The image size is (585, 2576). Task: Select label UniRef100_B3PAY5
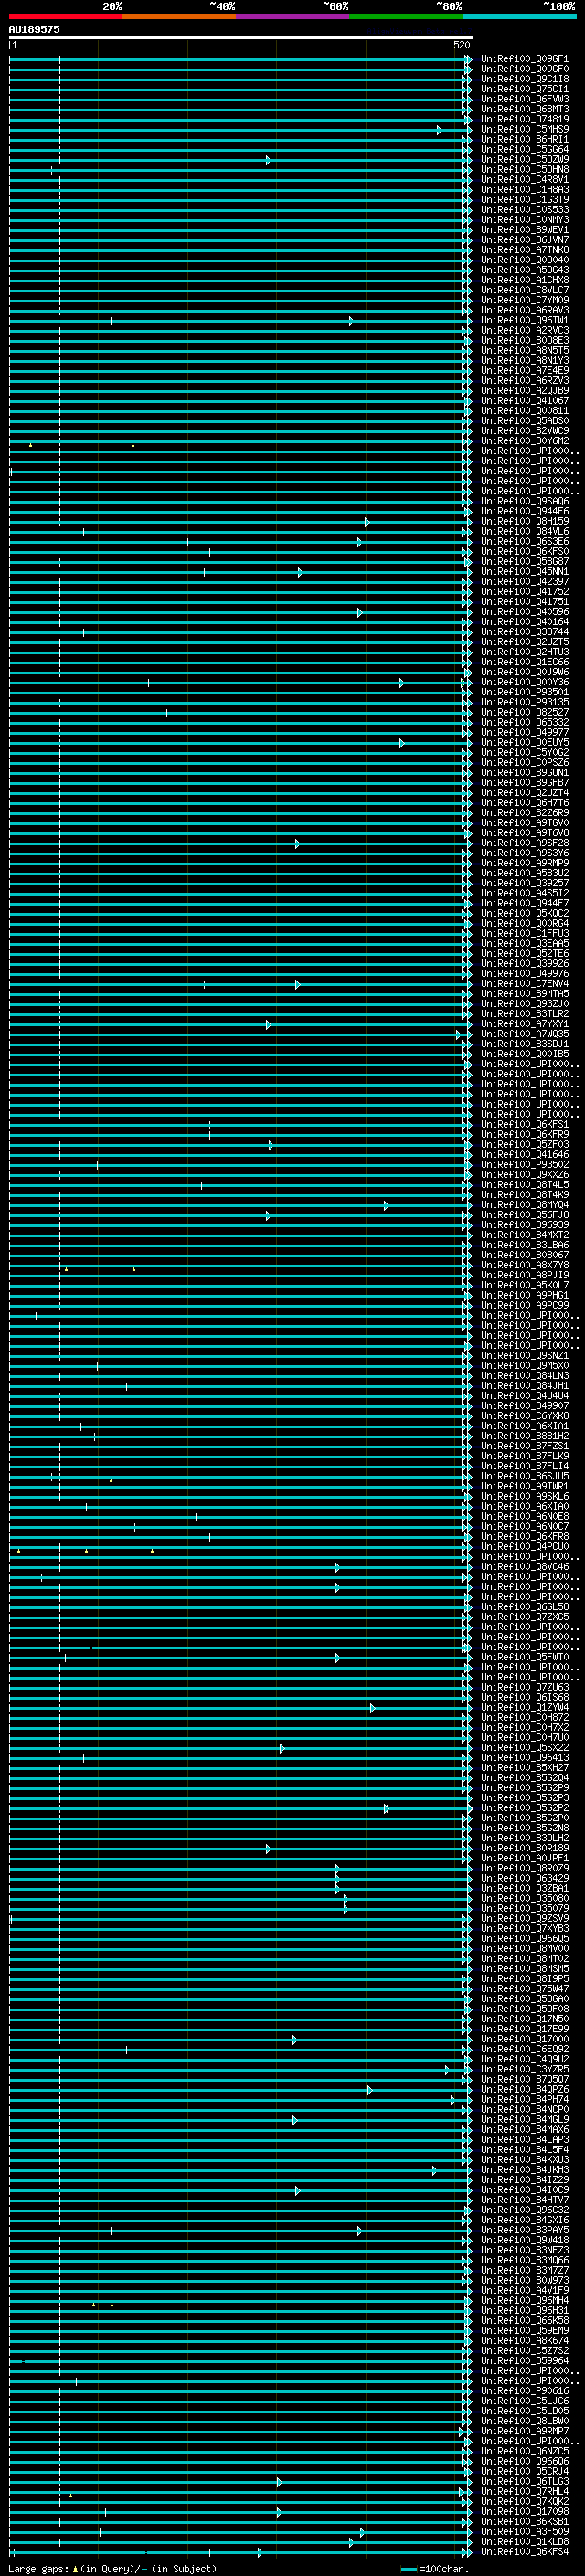pos(524,2230)
